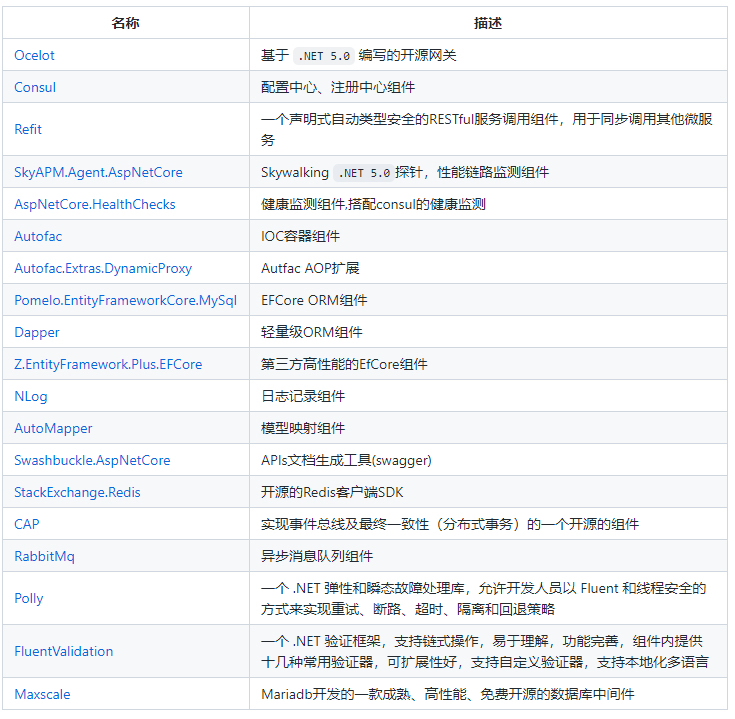Click the text '日志记录组件'
Viewport: 735px width, 719px height.
303,397
